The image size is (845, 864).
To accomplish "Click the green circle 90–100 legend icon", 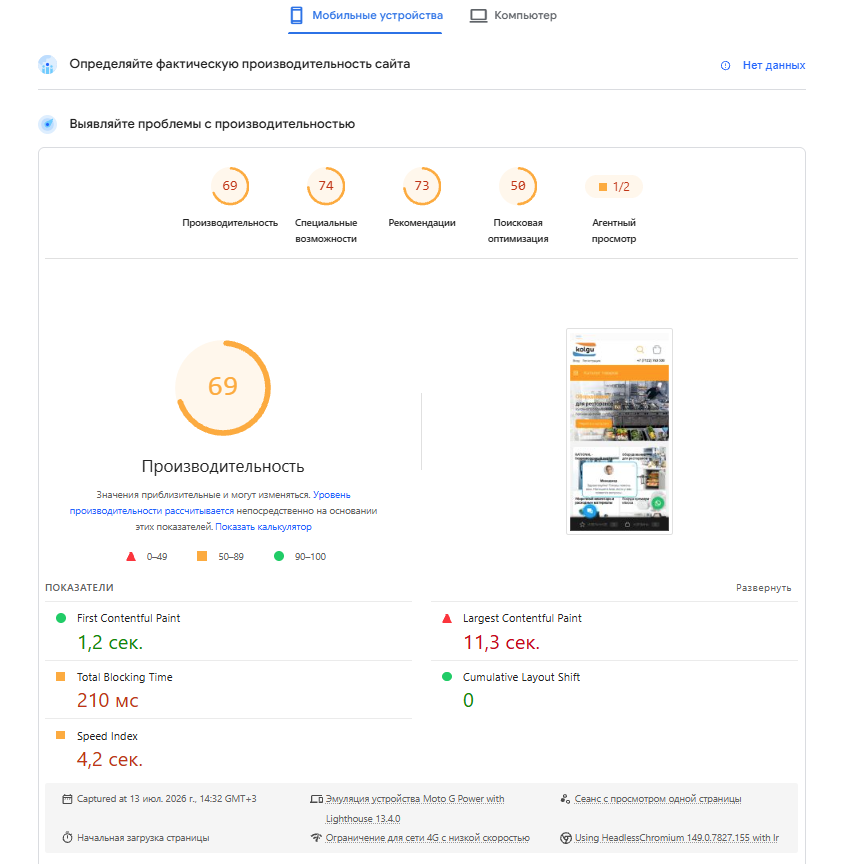I will pos(279,556).
